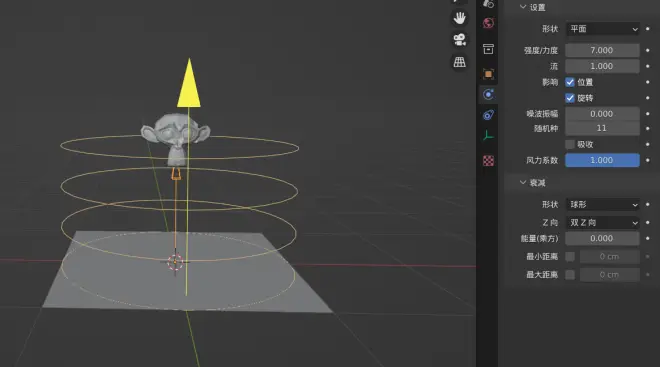Uncheck the 旋转 influence checkbox

[570, 98]
